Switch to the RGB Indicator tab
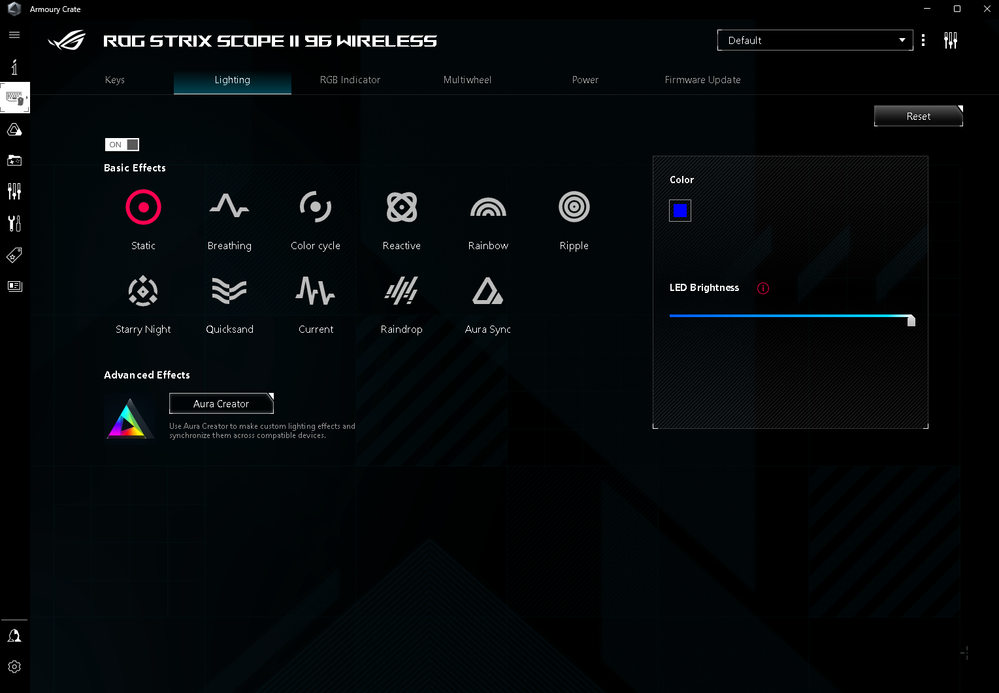The height and width of the screenshot is (693, 999). coord(350,80)
